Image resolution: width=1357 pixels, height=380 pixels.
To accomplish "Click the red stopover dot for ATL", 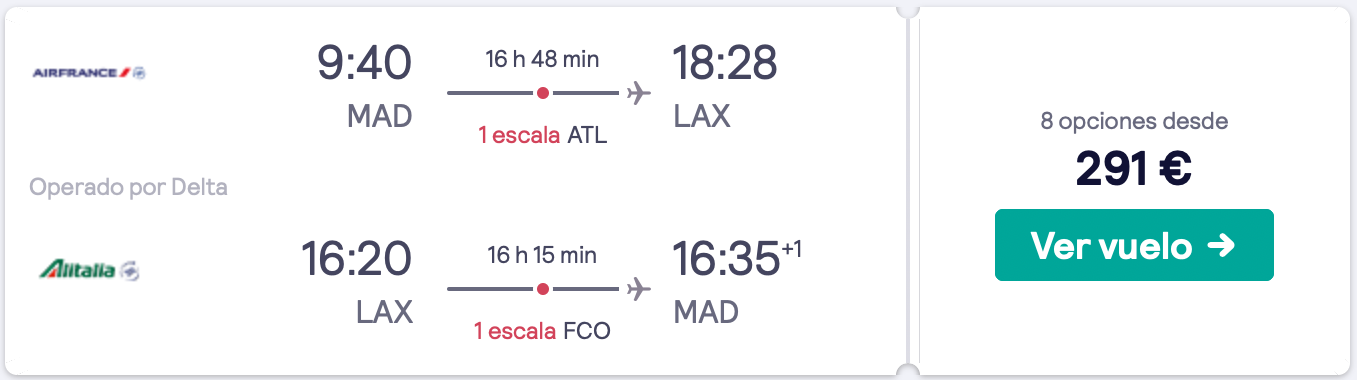I will (542, 93).
